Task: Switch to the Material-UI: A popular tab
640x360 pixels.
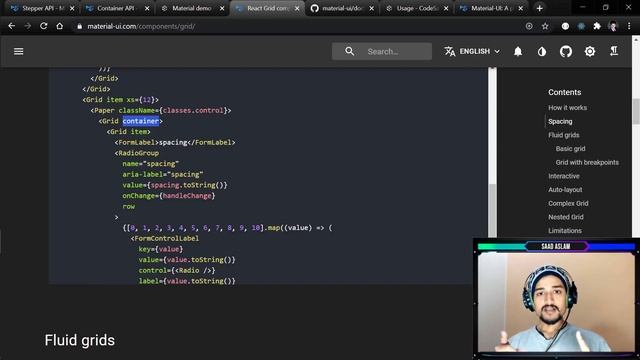Action: [x=491, y=8]
